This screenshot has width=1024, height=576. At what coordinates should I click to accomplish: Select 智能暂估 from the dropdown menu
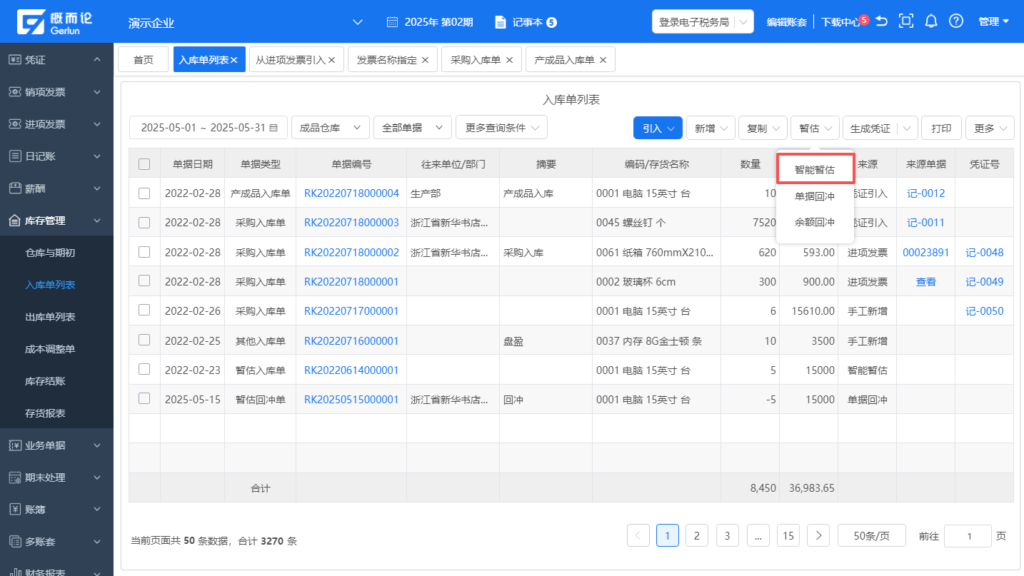pos(815,169)
